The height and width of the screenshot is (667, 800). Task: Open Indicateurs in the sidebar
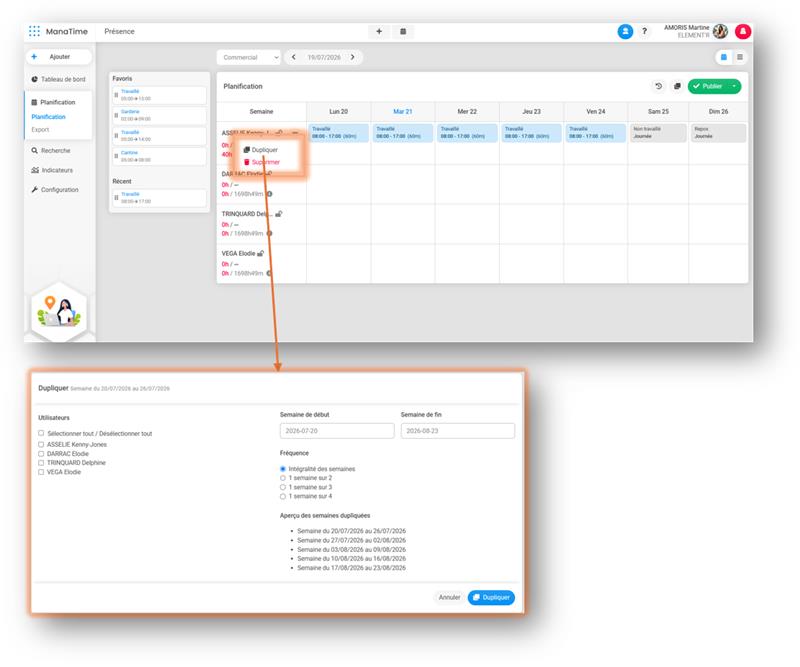click(52, 170)
